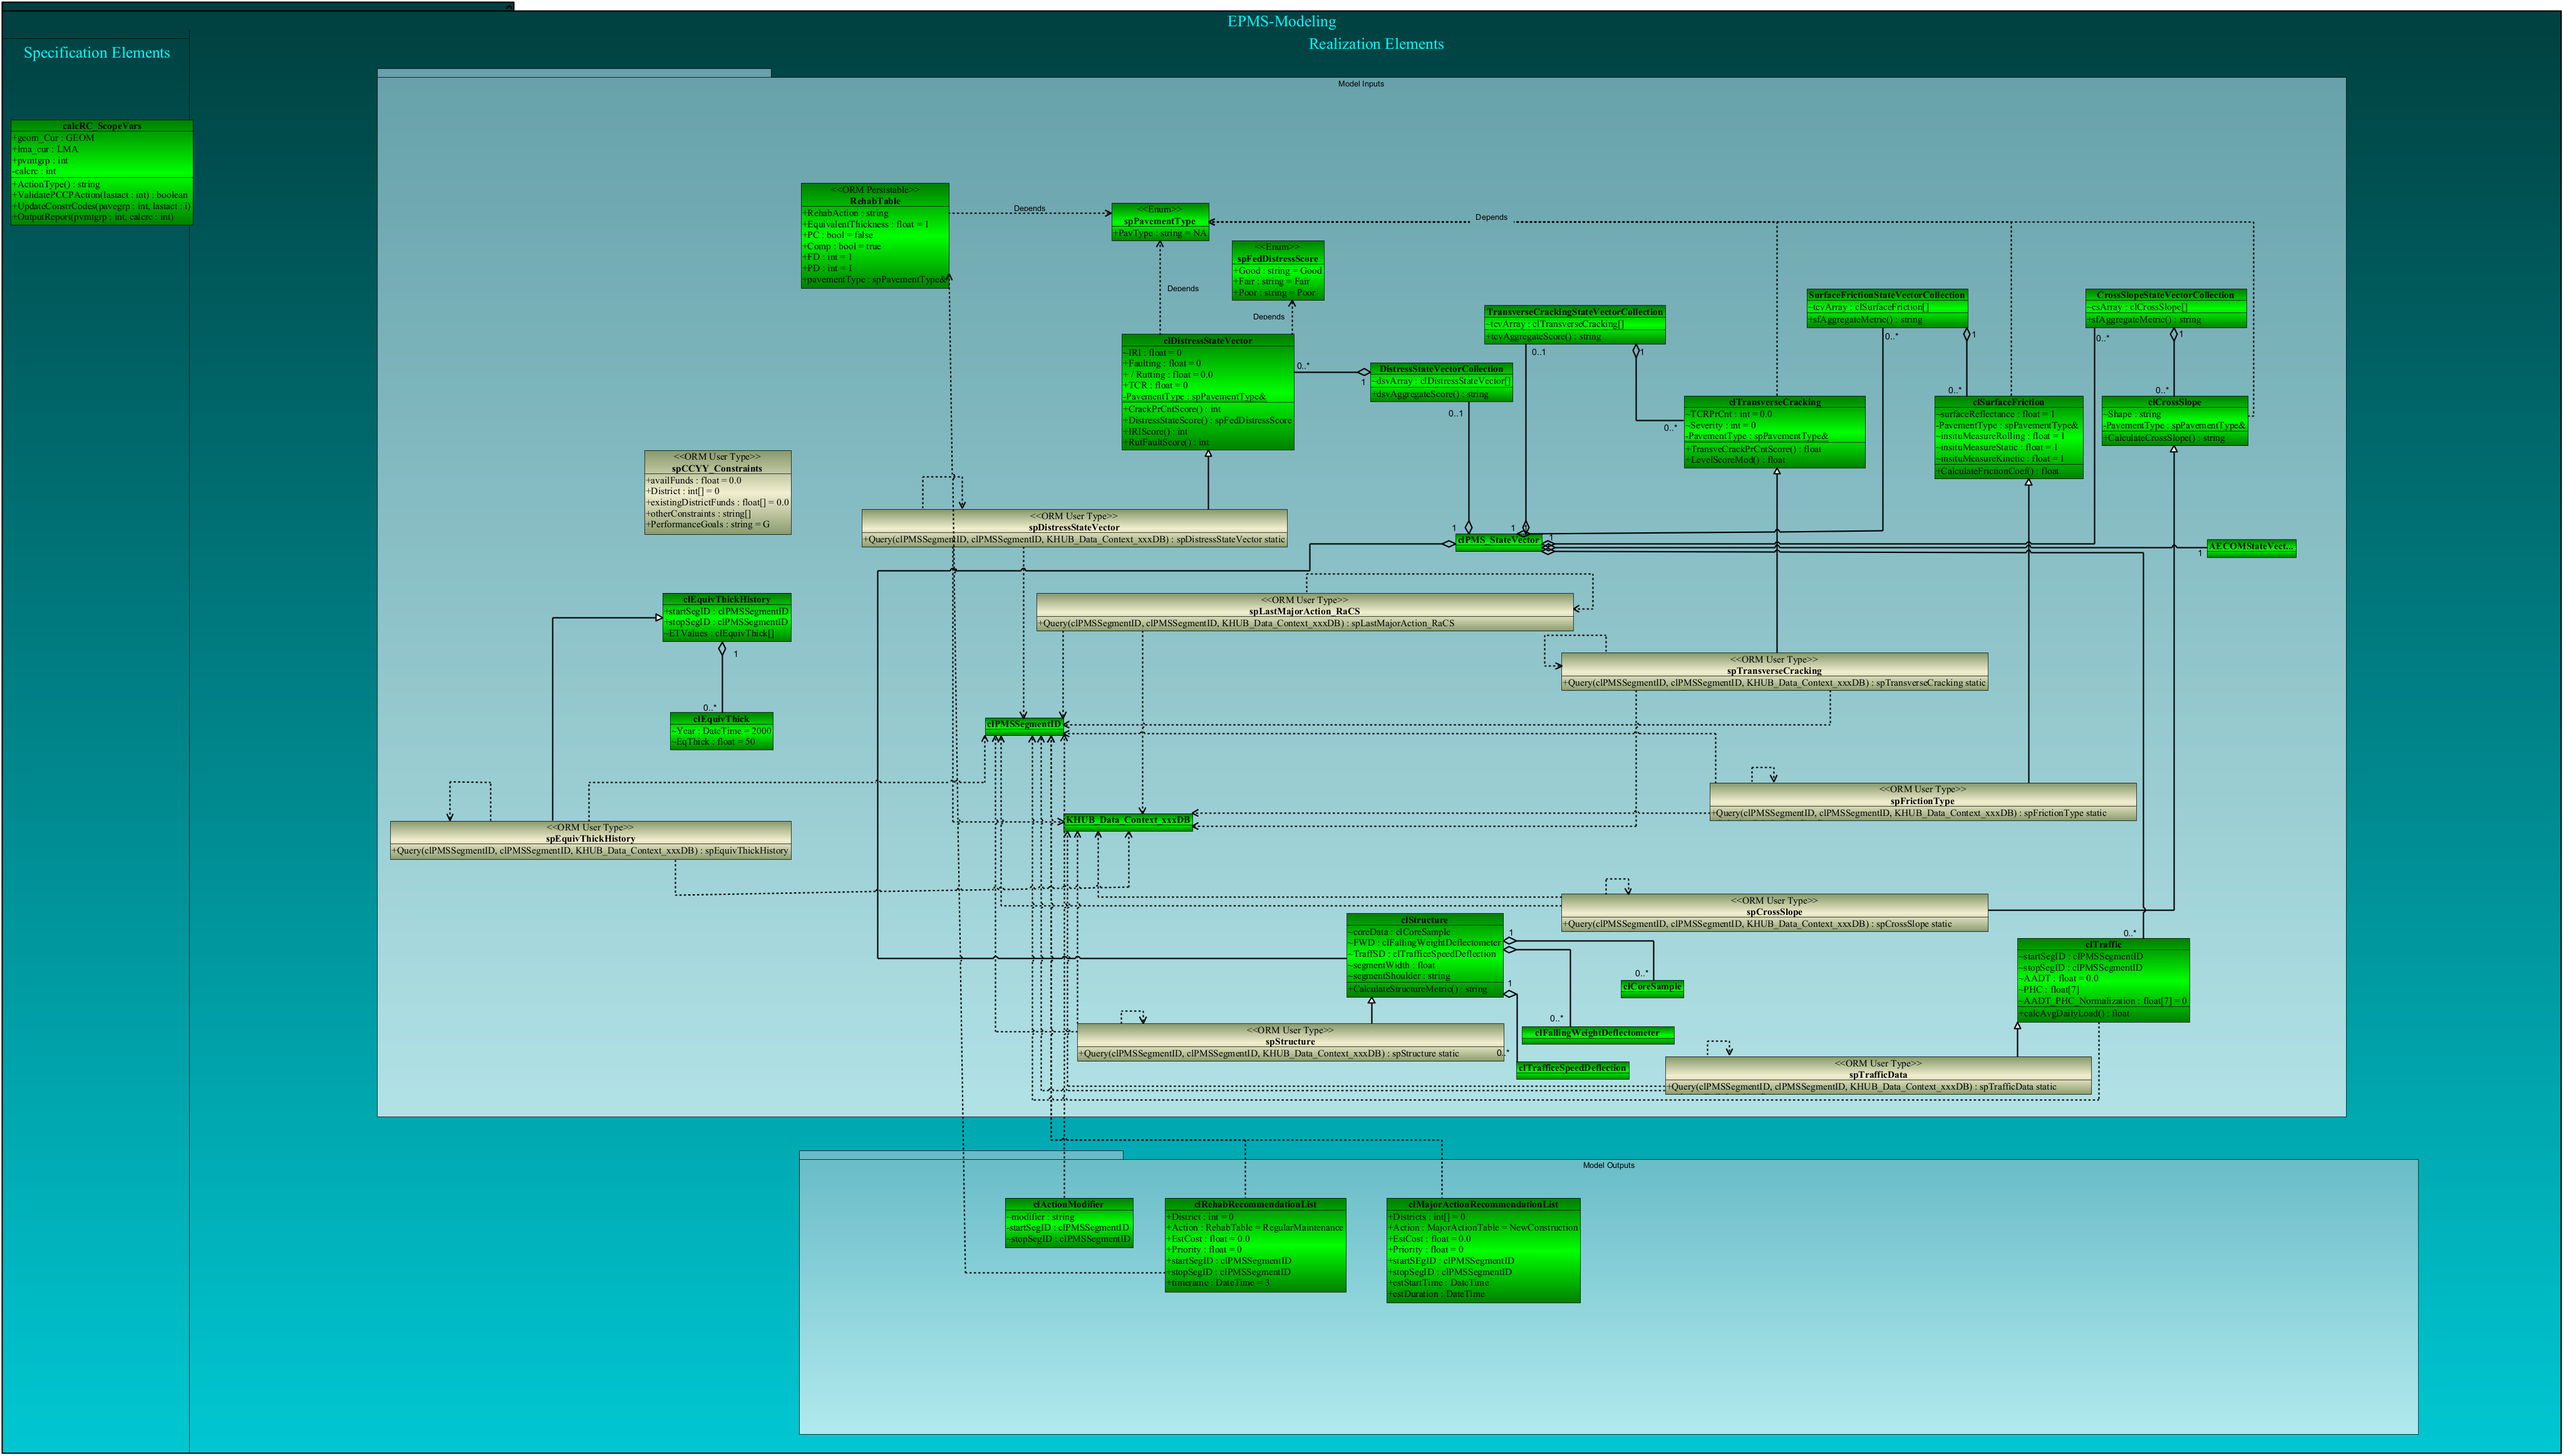Screen dimensions: 2564x1456
Task: Click the +OutputReport(pvmtgrp : int, calcrc : int) operation
Action: (93, 217)
